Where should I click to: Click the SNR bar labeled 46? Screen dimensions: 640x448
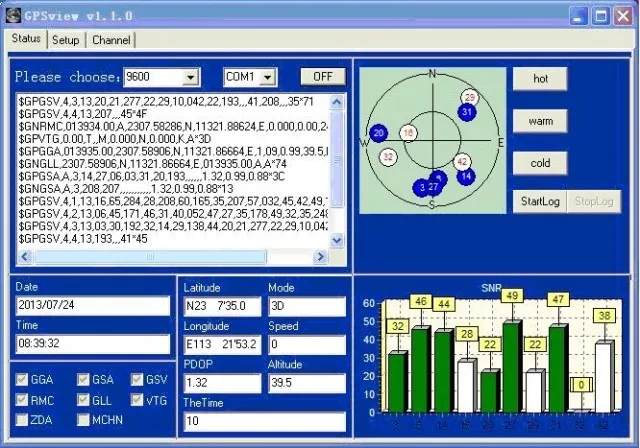420,369
